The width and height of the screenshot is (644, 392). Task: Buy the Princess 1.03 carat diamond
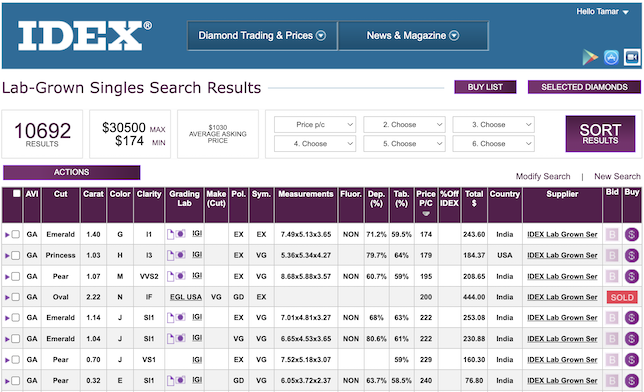[x=632, y=255]
